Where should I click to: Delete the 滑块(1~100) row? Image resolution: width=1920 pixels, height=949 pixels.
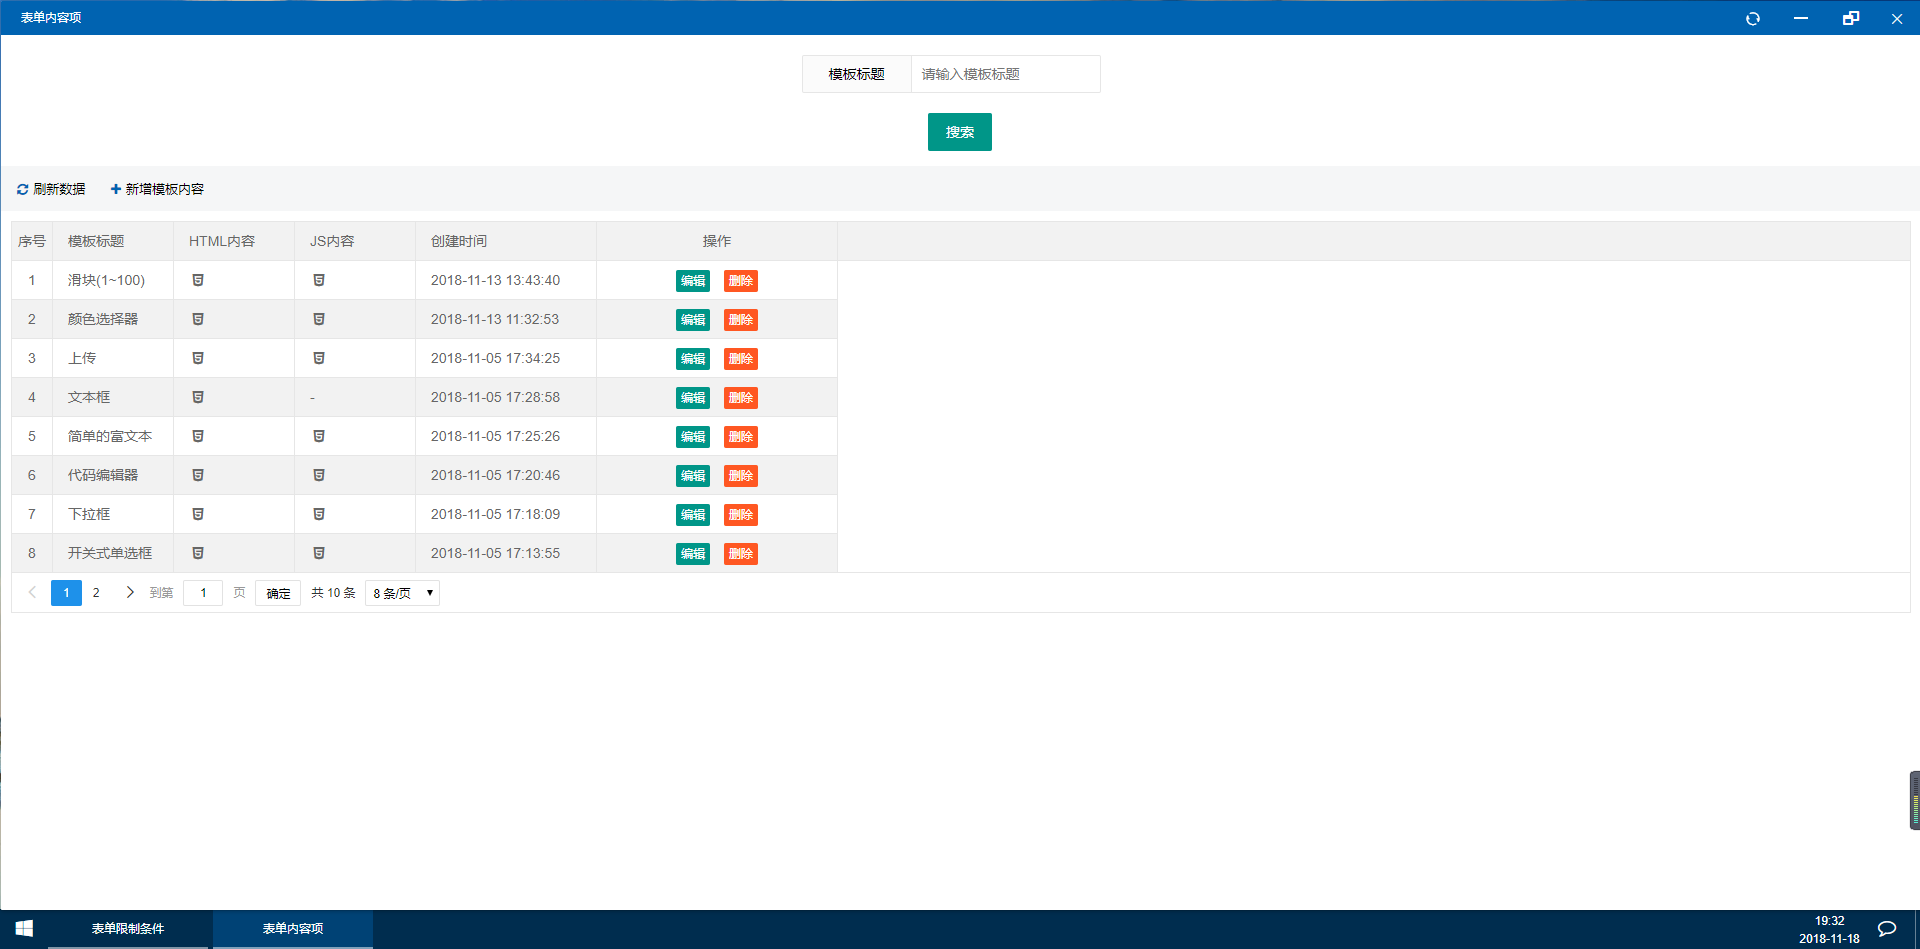point(741,281)
